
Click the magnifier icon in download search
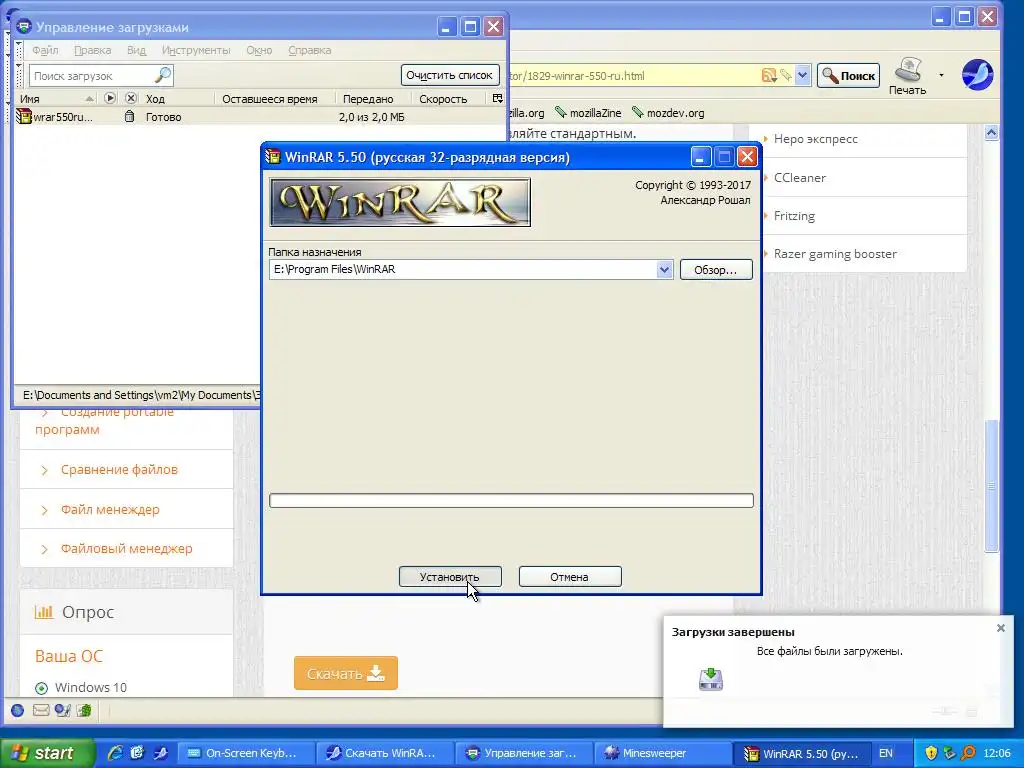pos(163,76)
